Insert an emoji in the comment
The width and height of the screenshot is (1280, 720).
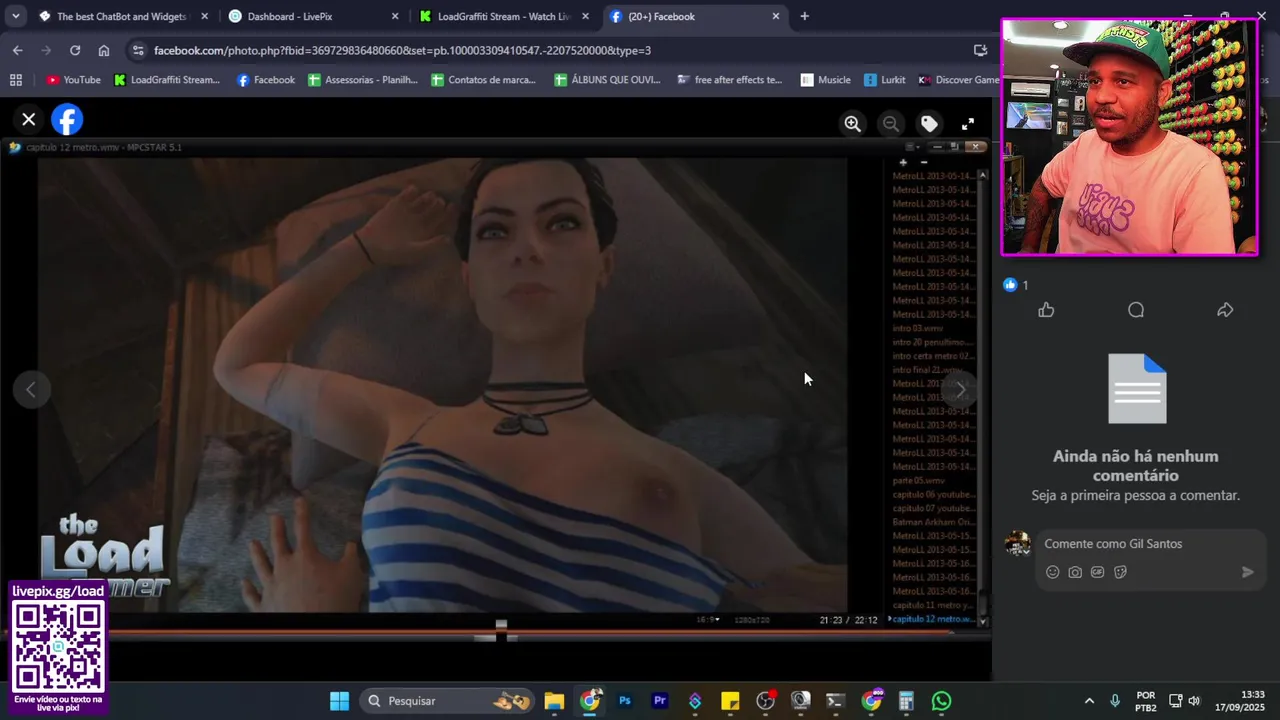[x=1052, y=572]
